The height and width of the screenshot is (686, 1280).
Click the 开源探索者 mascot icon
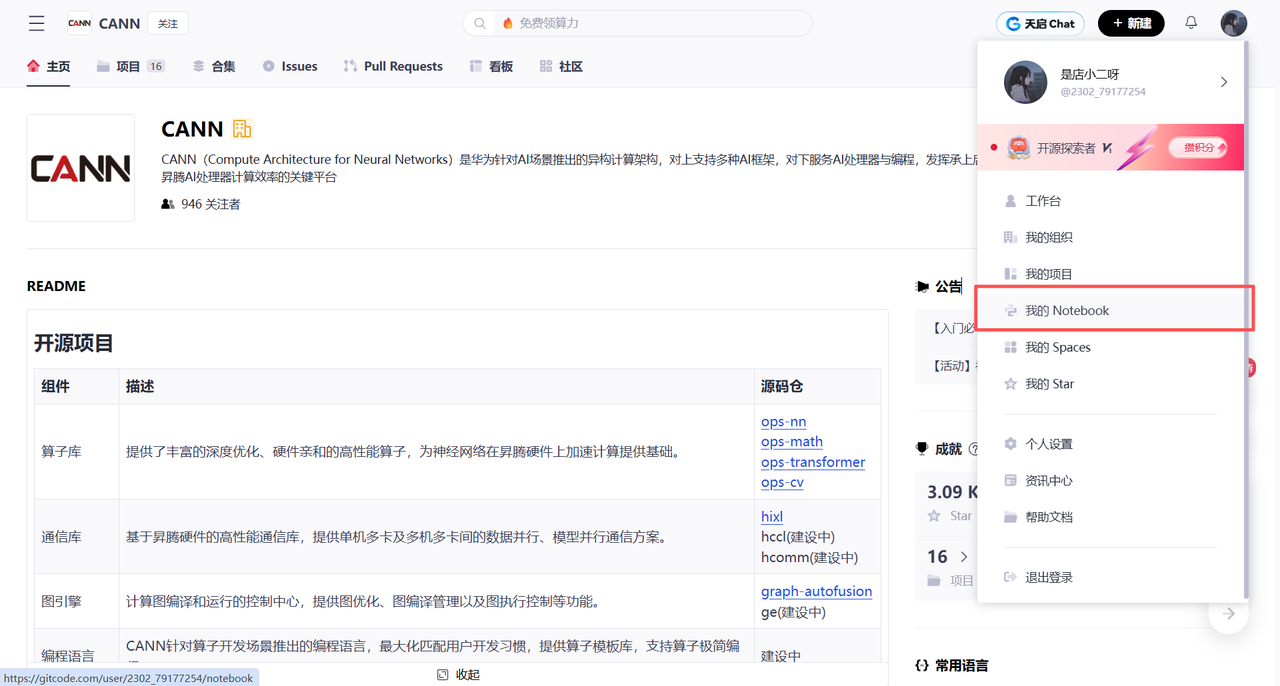point(1018,148)
